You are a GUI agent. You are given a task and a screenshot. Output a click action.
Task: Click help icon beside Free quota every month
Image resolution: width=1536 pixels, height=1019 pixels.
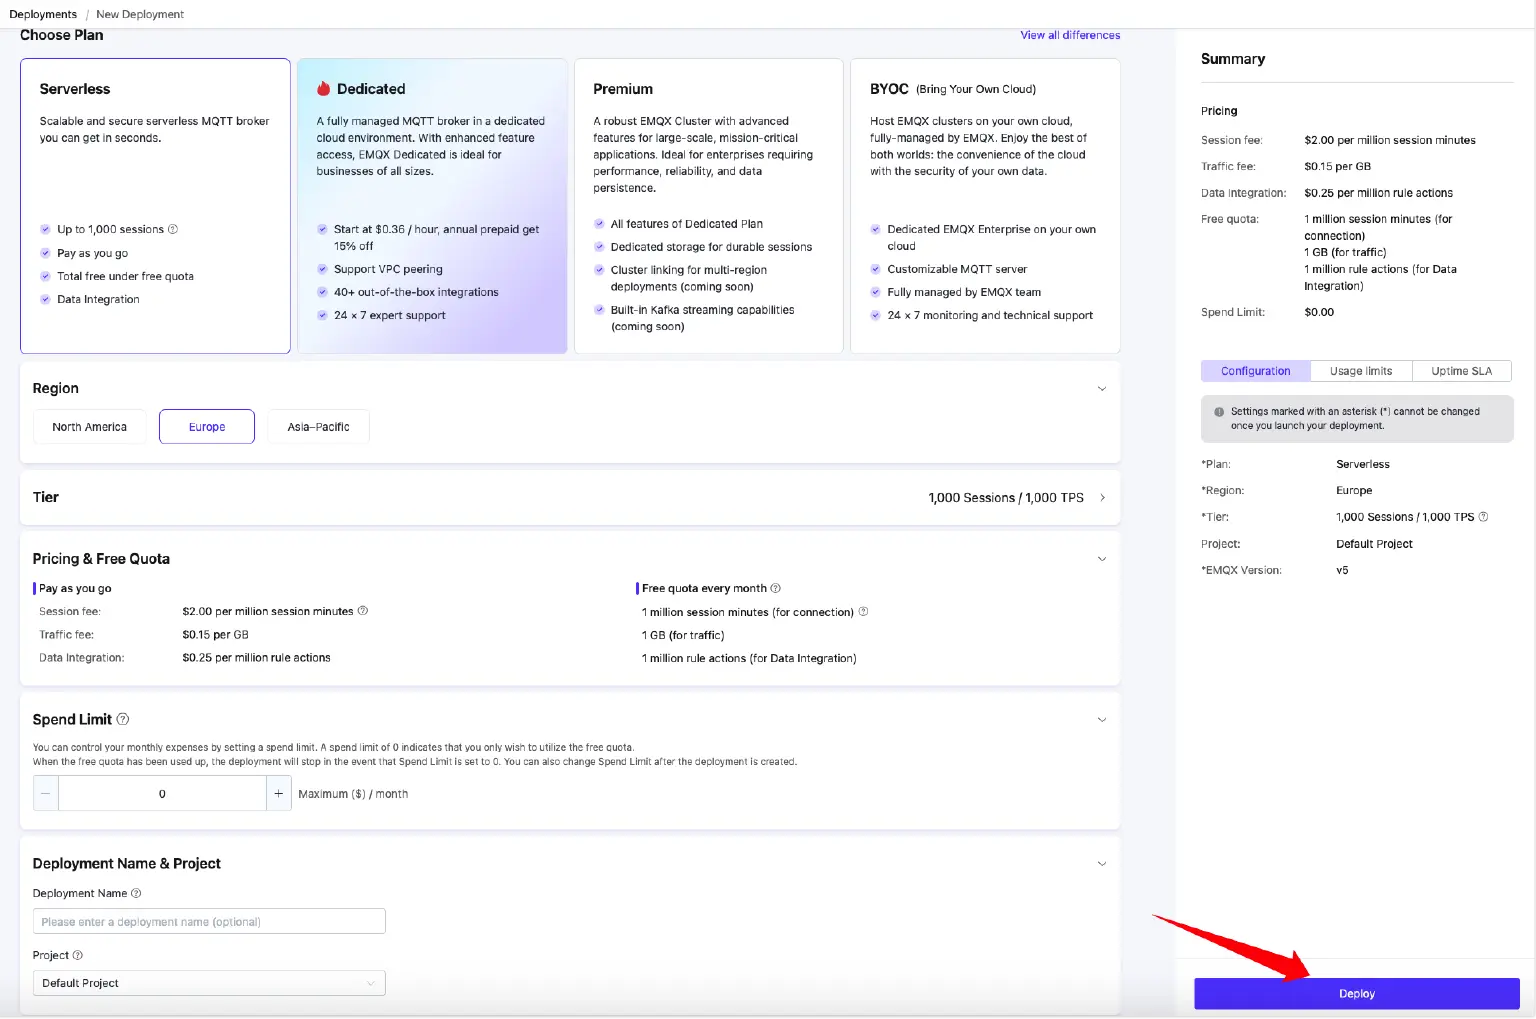coord(776,588)
